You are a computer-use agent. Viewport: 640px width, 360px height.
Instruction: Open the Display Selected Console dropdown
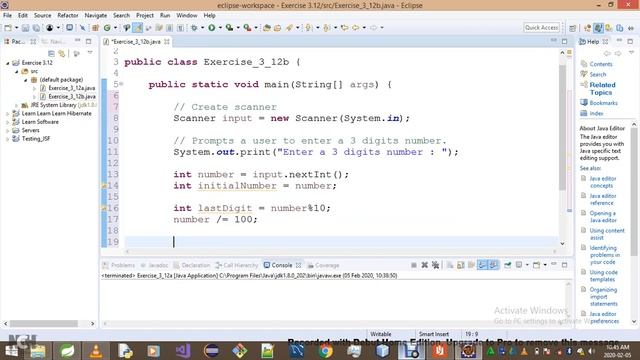click(527, 265)
